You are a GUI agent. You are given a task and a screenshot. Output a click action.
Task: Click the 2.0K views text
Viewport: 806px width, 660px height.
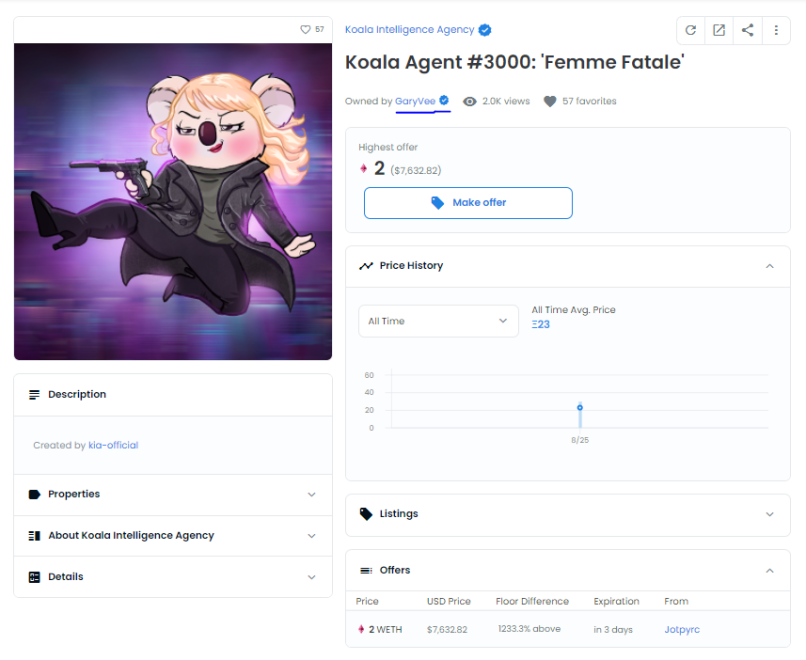coord(506,101)
